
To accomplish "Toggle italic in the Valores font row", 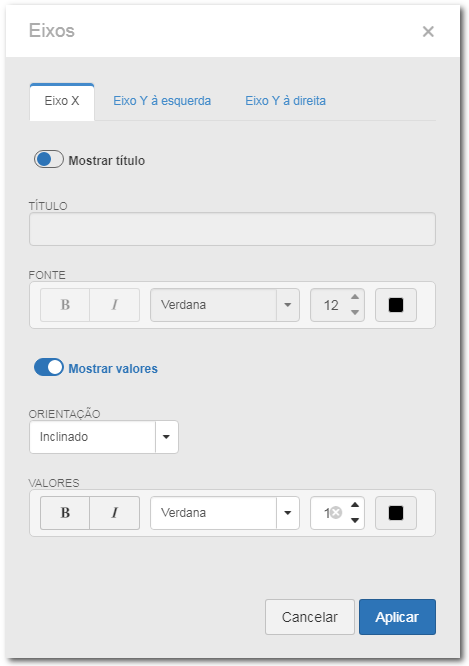I will point(115,513).
